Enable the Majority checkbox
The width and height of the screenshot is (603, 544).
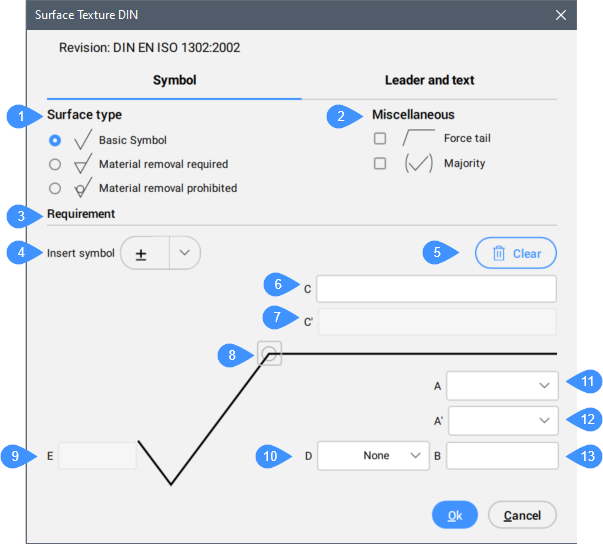pyautogui.click(x=380, y=164)
